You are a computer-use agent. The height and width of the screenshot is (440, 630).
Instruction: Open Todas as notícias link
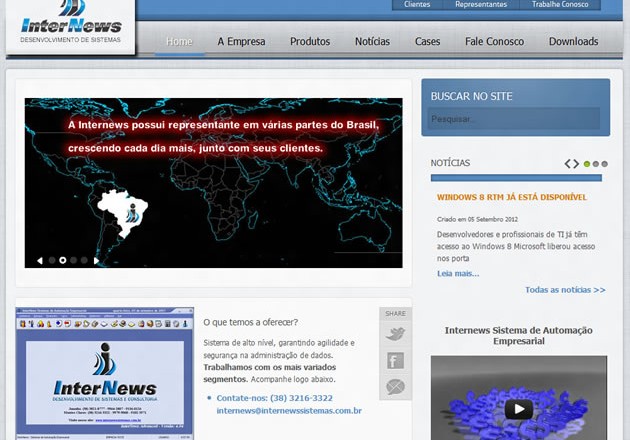565,290
